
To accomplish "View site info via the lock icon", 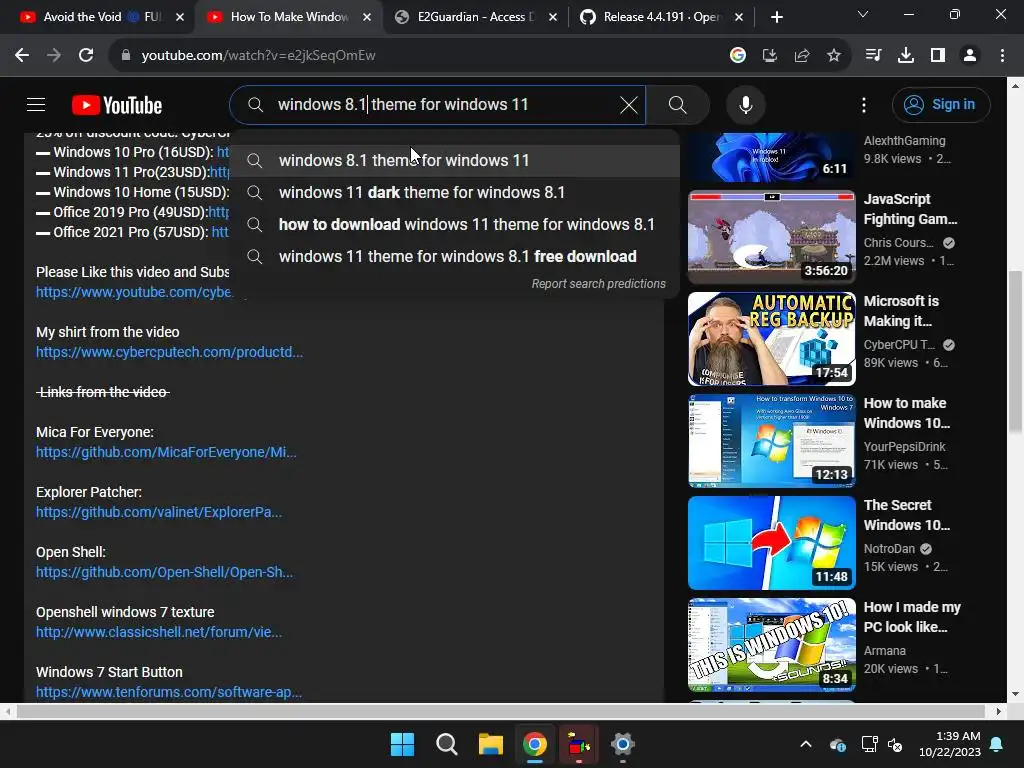I will [x=126, y=56].
